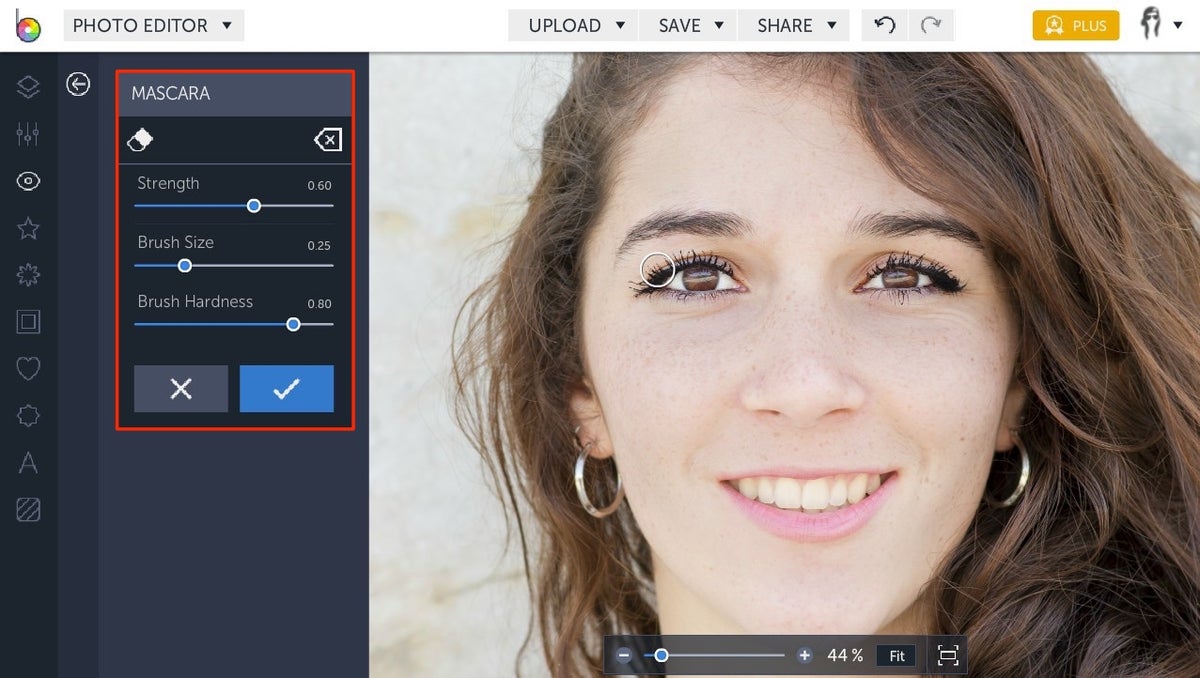Select the Eraser in the Mascara panel
This screenshot has width=1200, height=678.
tap(140, 140)
